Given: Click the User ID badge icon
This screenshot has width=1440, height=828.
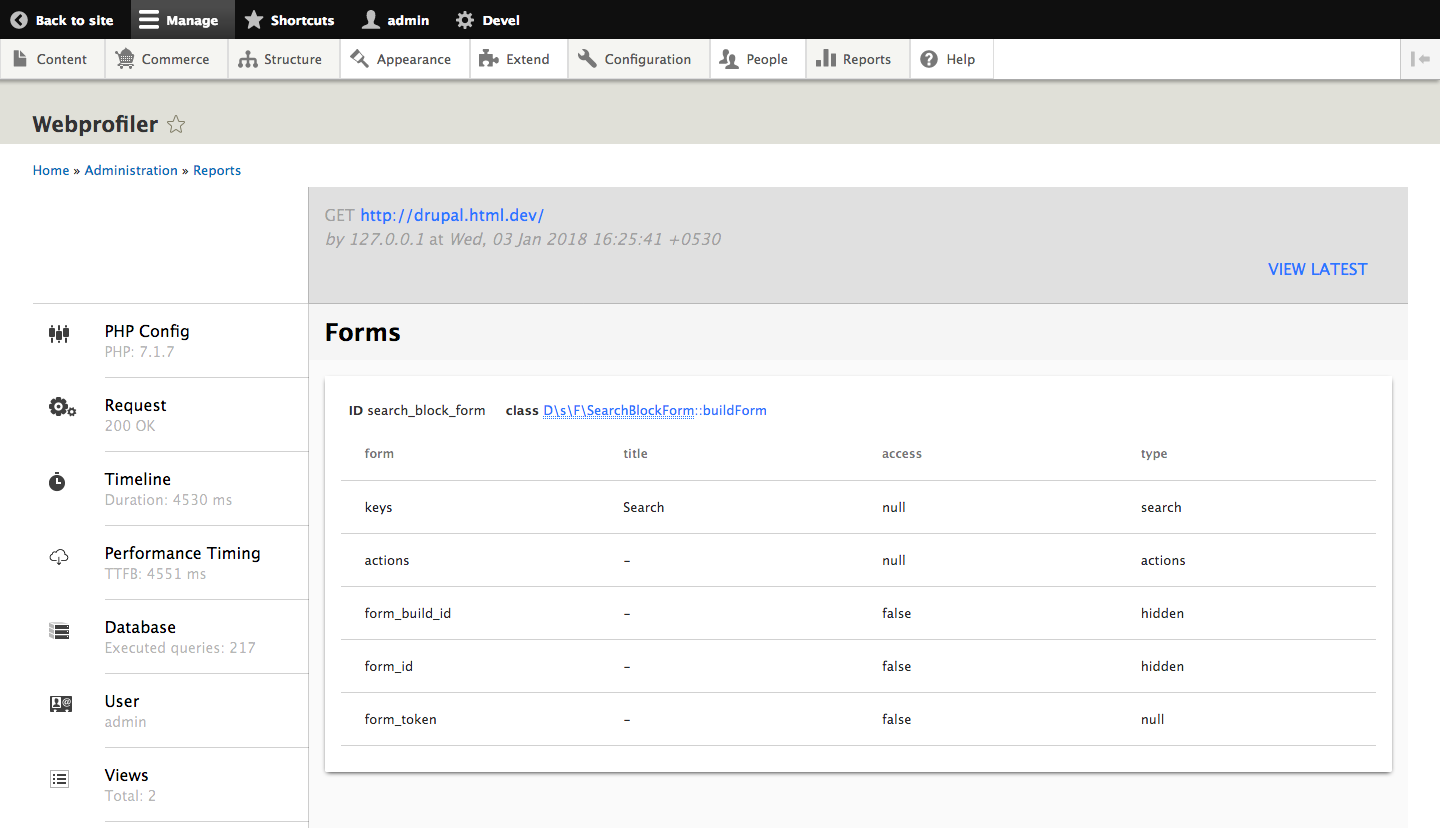Looking at the screenshot, I should (x=60, y=703).
